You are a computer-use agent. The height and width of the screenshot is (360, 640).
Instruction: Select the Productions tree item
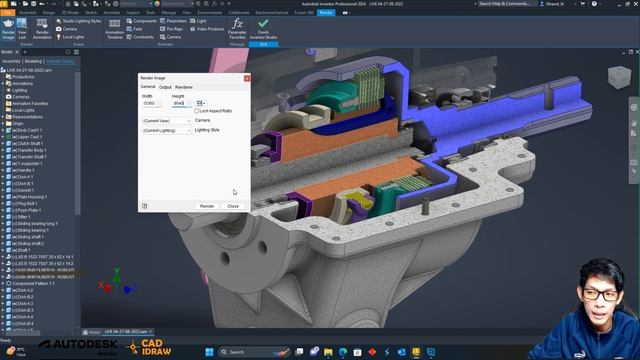click(x=23, y=77)
